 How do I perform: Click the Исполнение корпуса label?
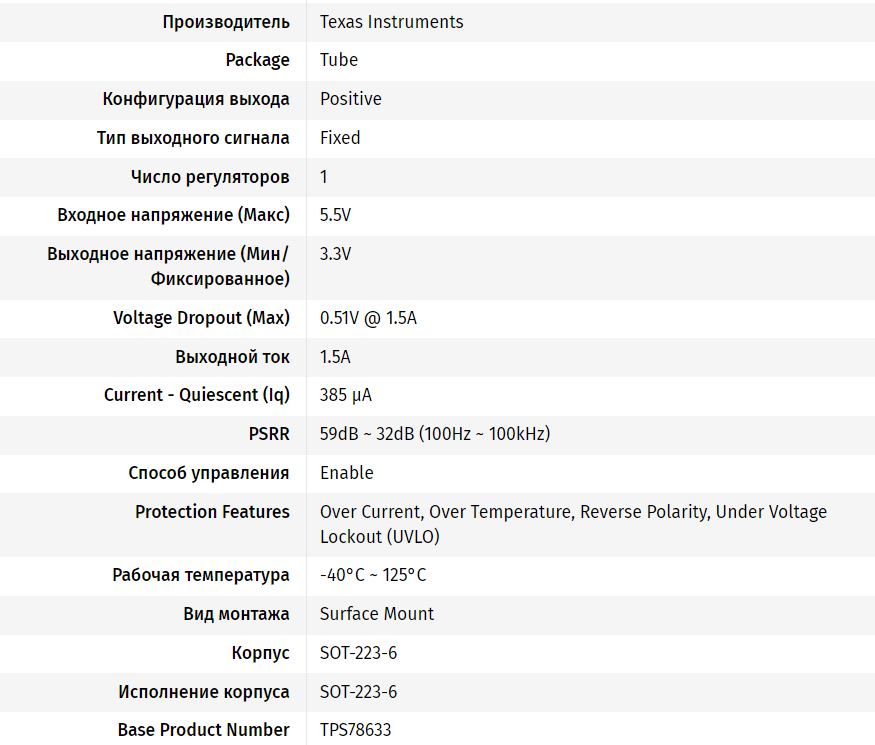tap(204, 691)
